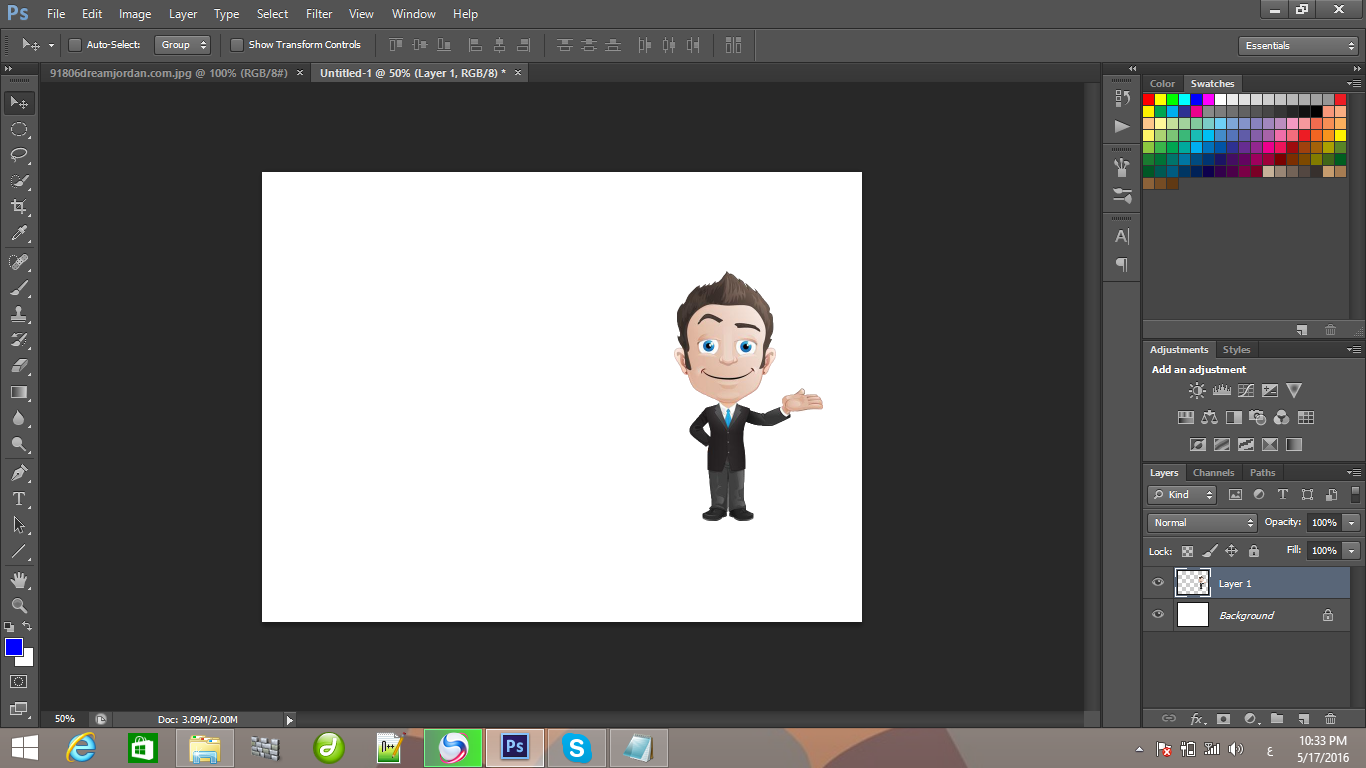Select the Zoom tool

18,605
